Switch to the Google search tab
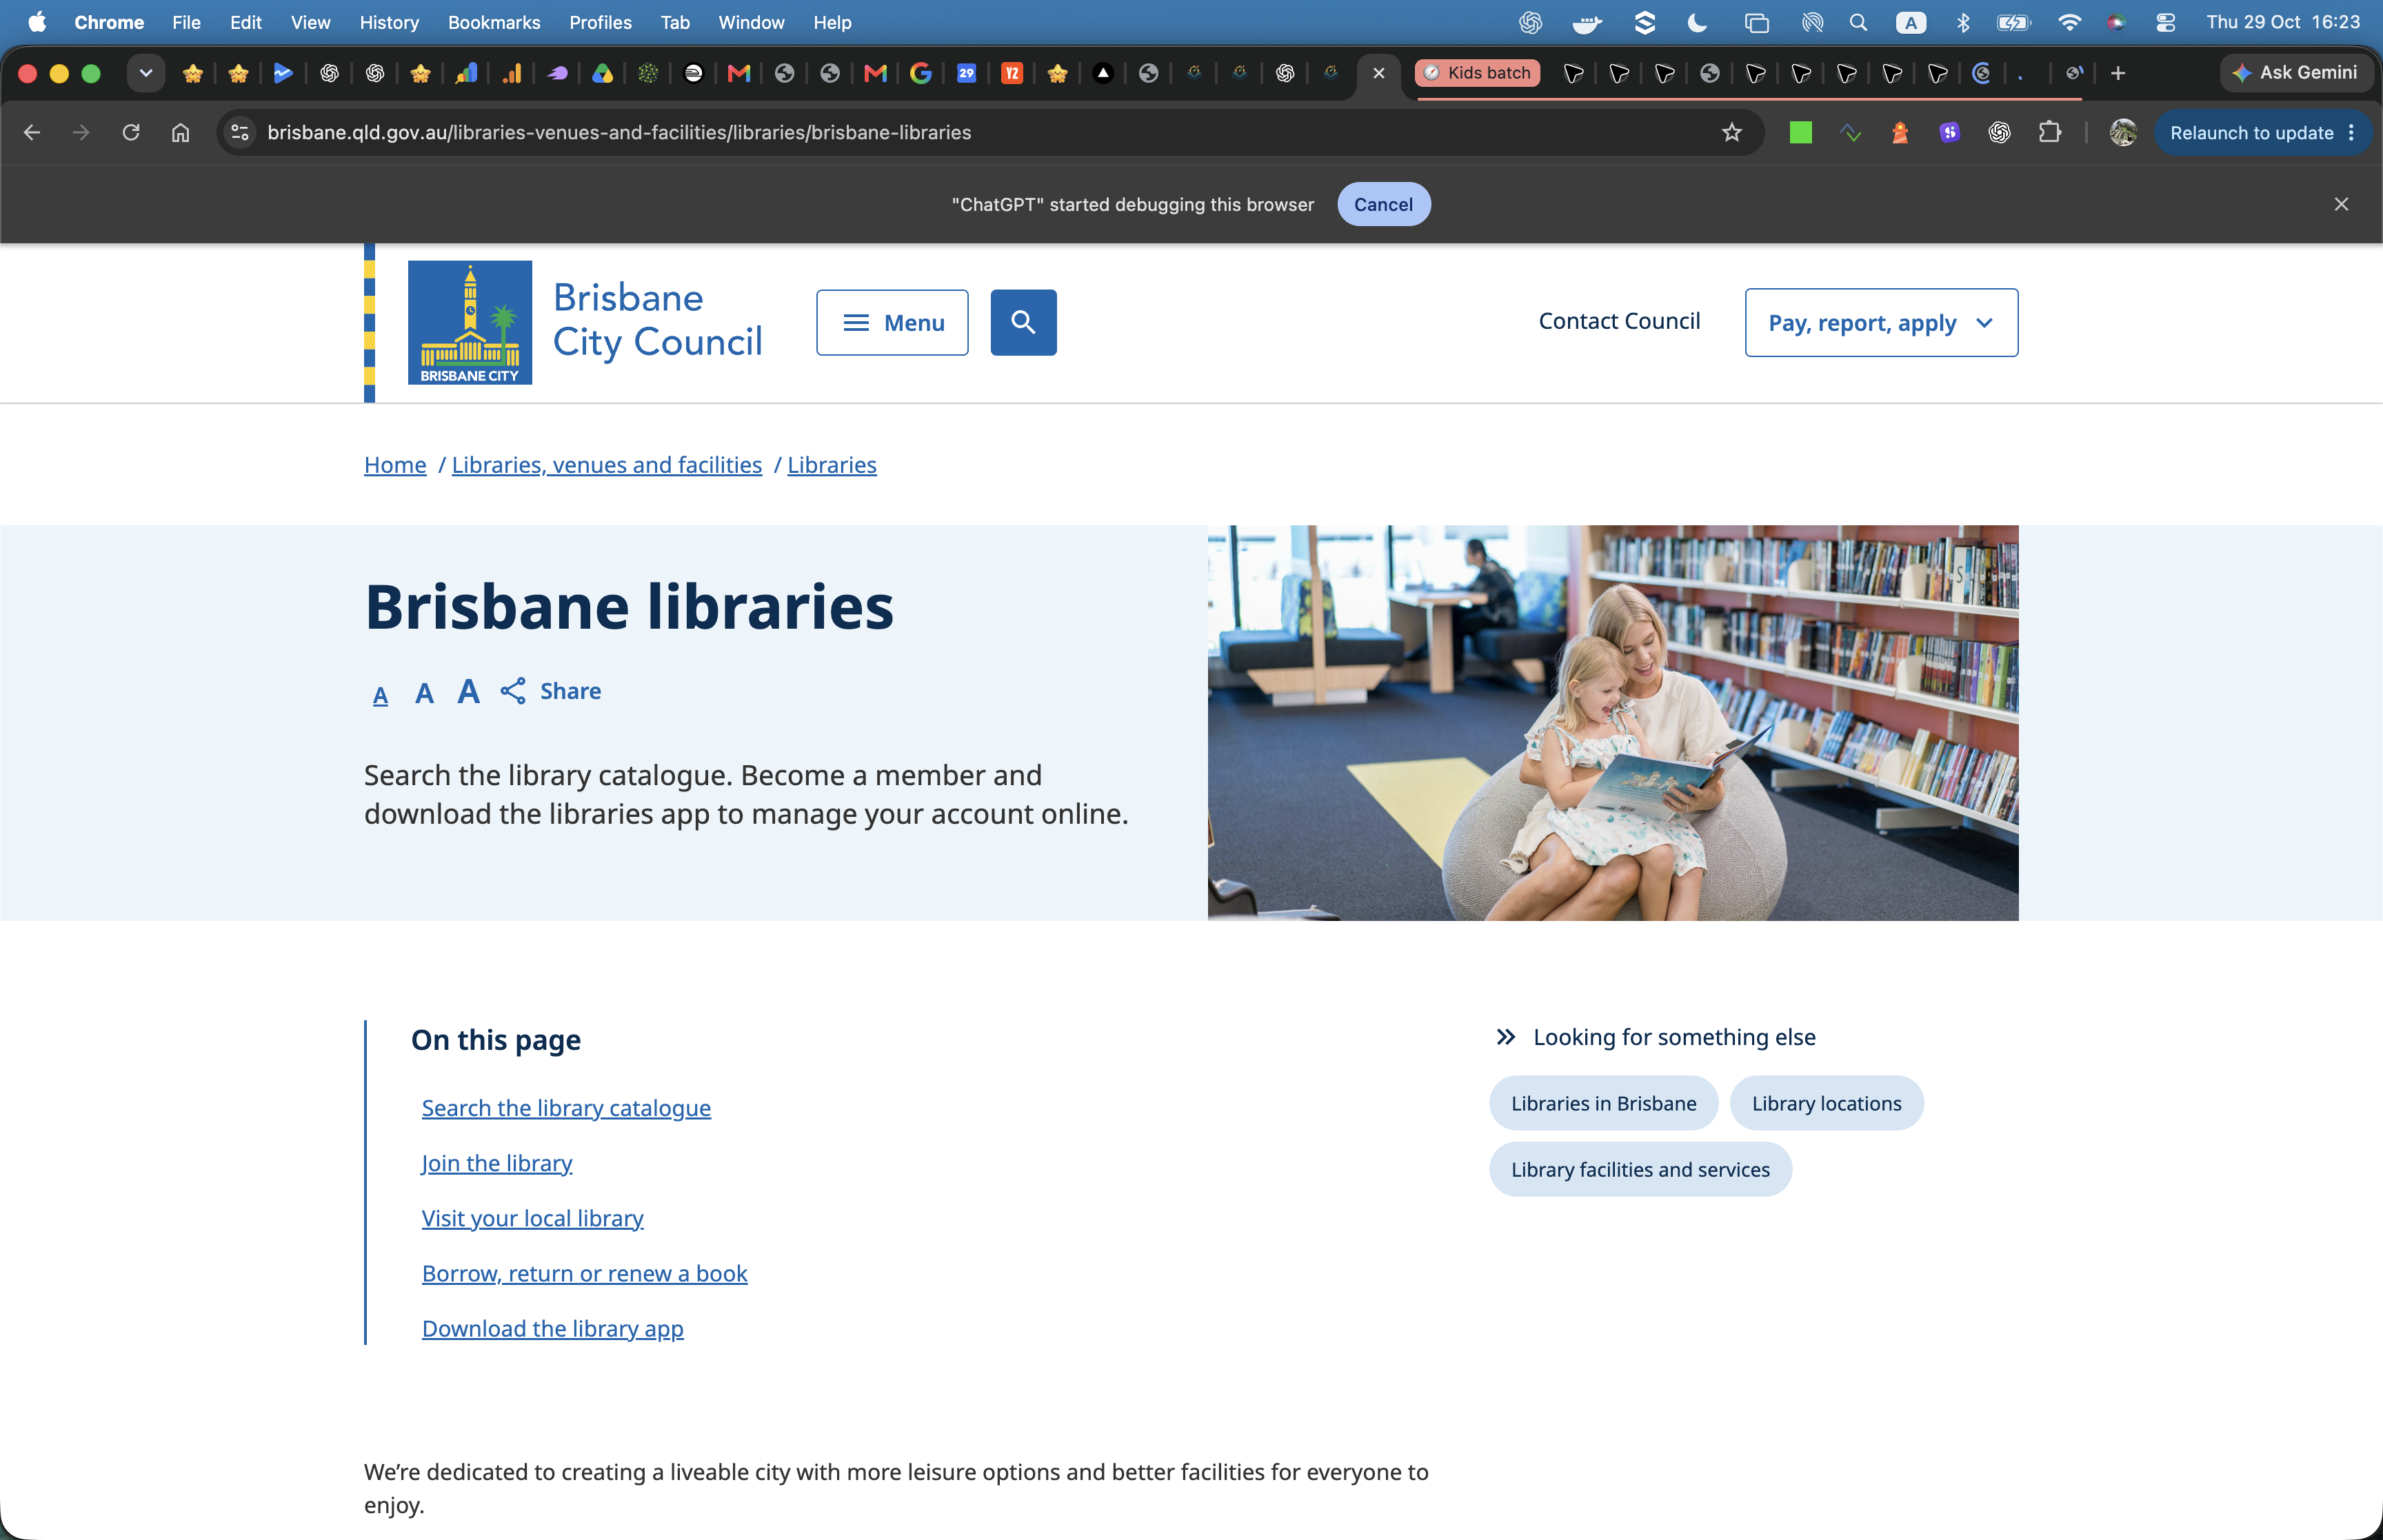2383x1540 pixels. tap(920, 72)
